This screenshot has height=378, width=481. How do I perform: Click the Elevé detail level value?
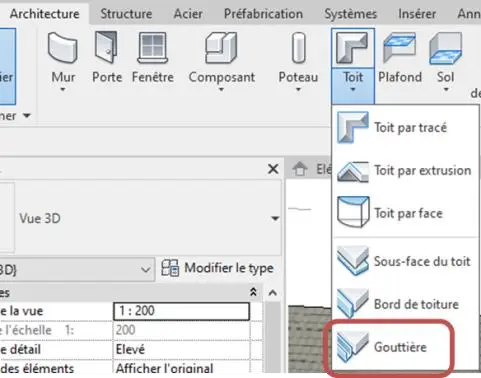182,350
